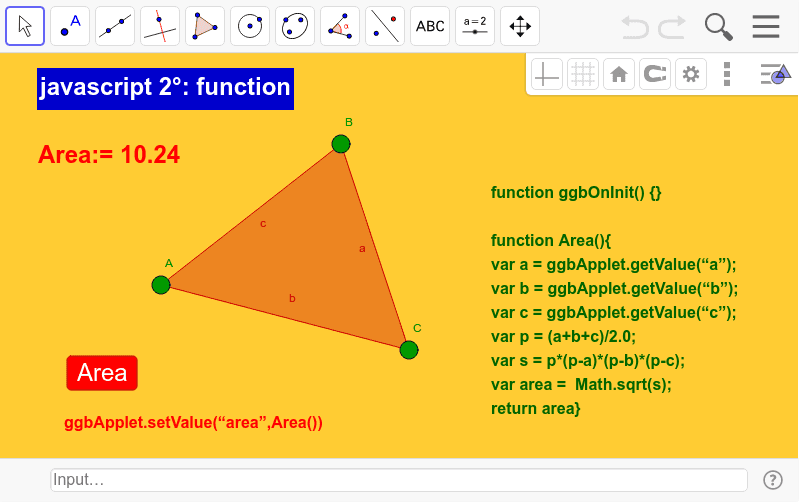Select the Reflect about Line tool
800x503 pixels.
click(385, 26)
